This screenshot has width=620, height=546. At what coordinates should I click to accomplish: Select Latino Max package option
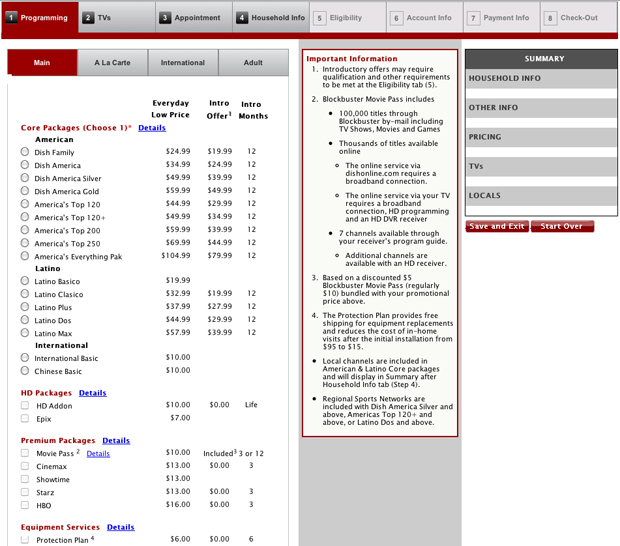(25, 333)
